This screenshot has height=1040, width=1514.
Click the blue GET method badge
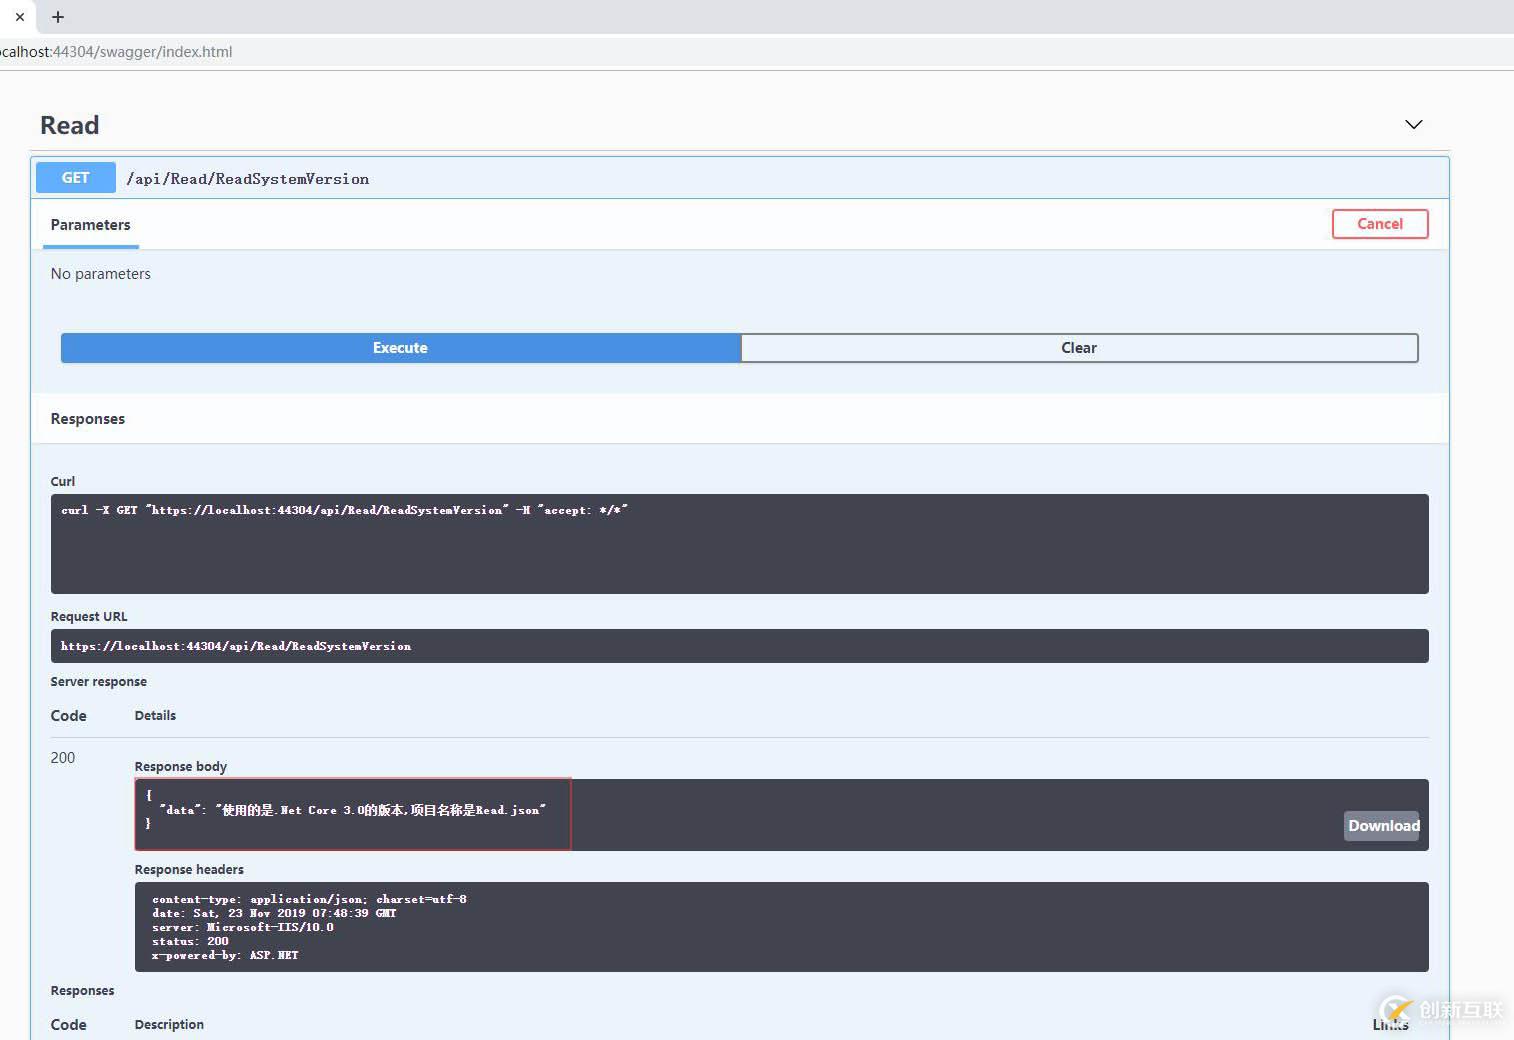[76, 178]
